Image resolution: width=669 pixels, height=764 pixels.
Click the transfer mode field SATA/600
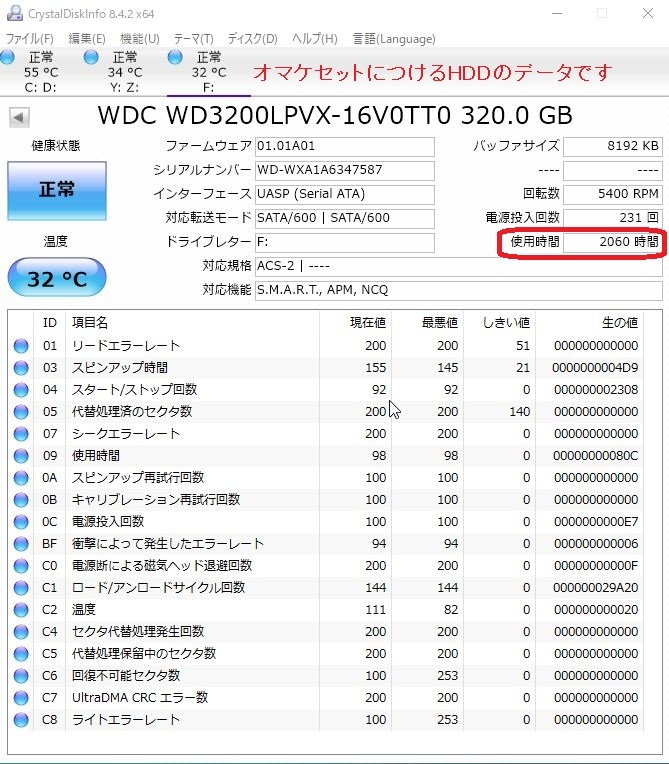(x=344, y=218)
